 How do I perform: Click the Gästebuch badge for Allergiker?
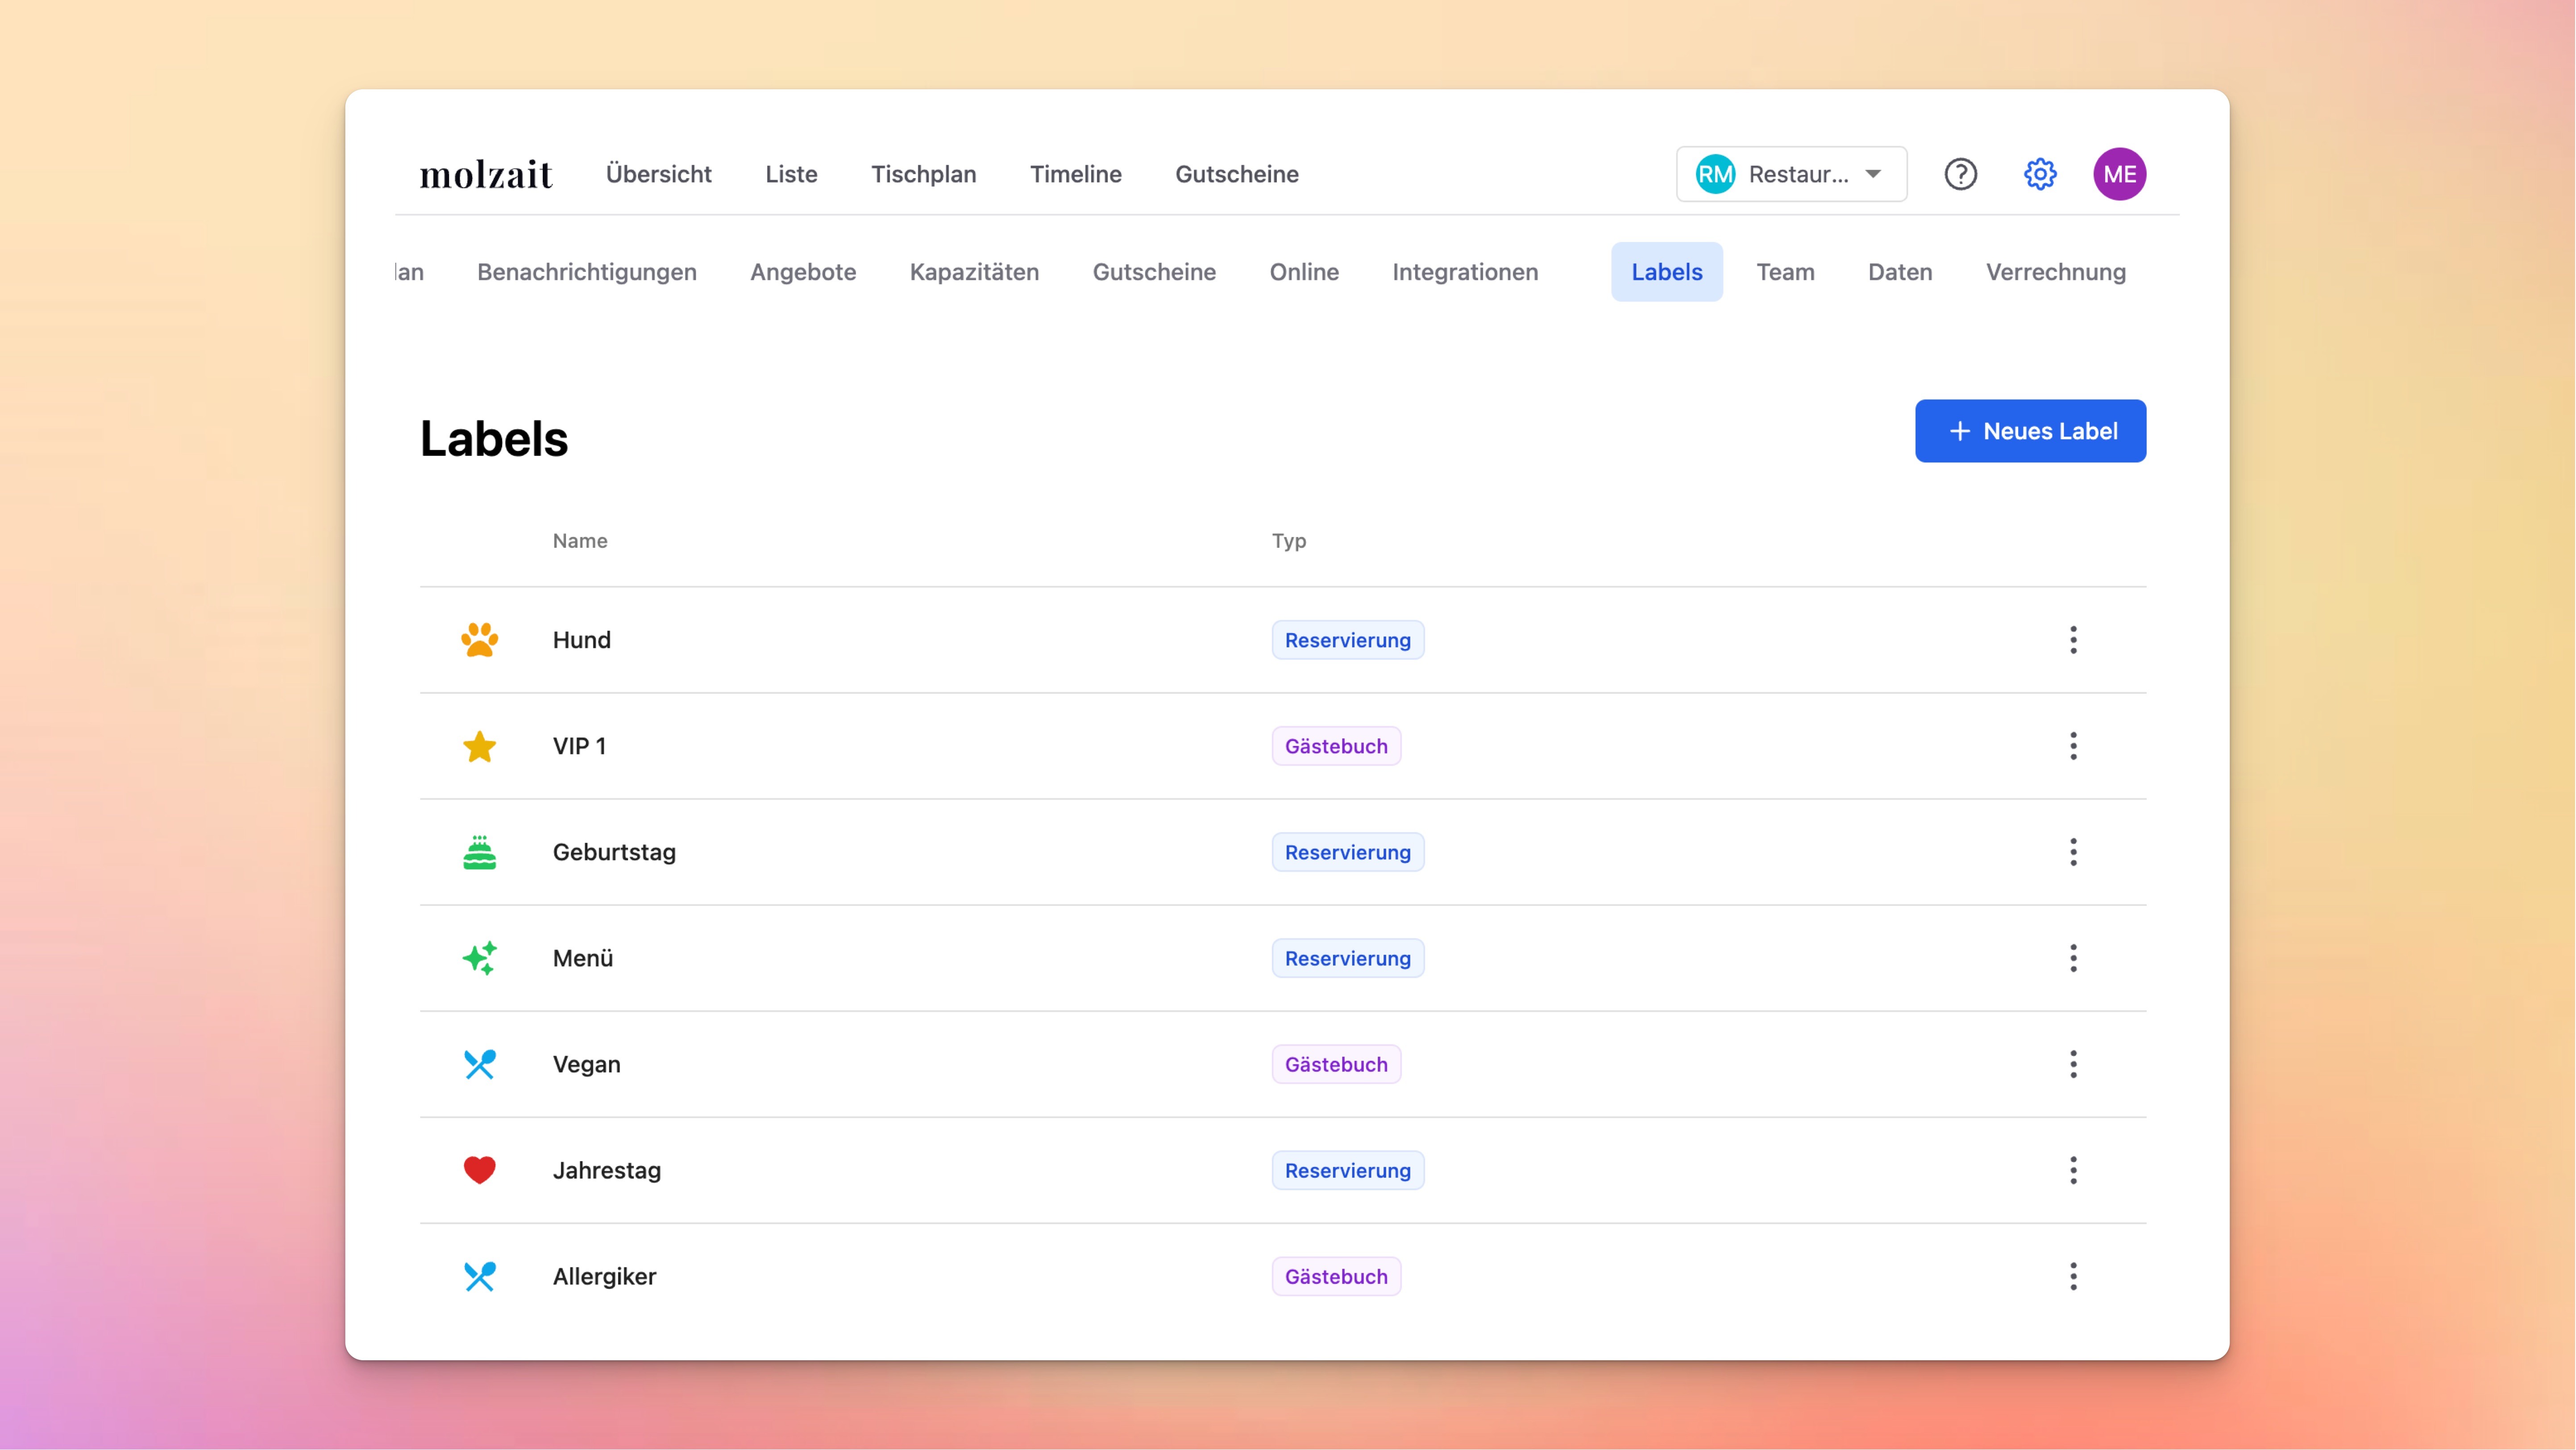(1336, 1276)
